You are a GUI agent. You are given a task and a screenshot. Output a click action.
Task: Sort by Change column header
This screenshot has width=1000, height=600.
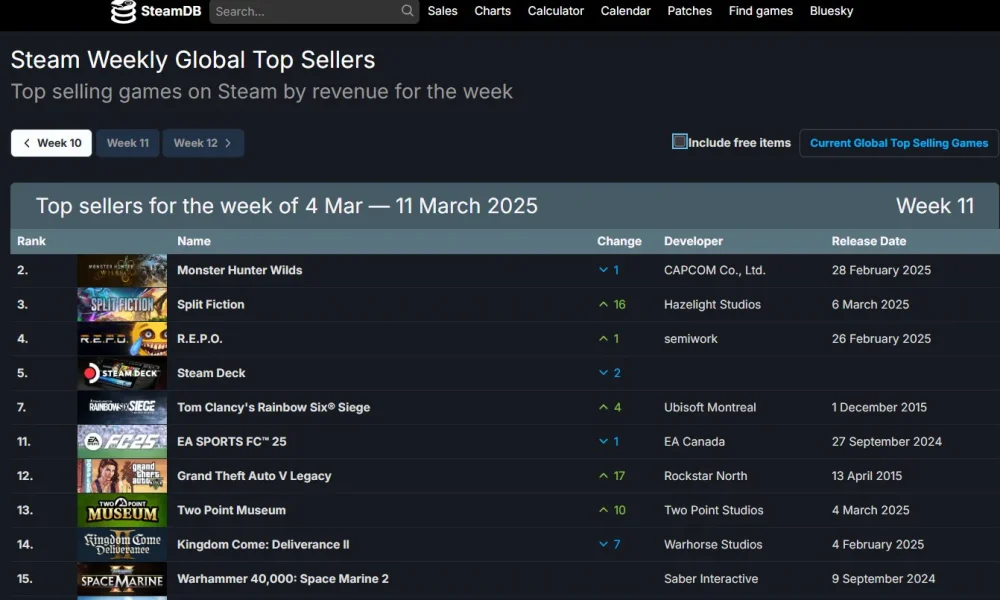619,241
